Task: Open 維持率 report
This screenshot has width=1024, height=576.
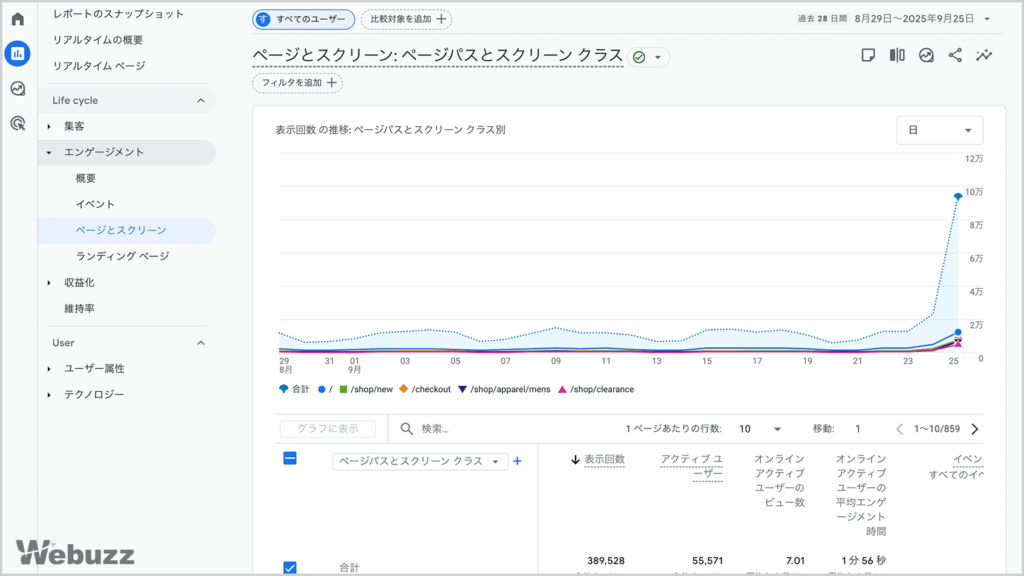Action: (79, 308)
